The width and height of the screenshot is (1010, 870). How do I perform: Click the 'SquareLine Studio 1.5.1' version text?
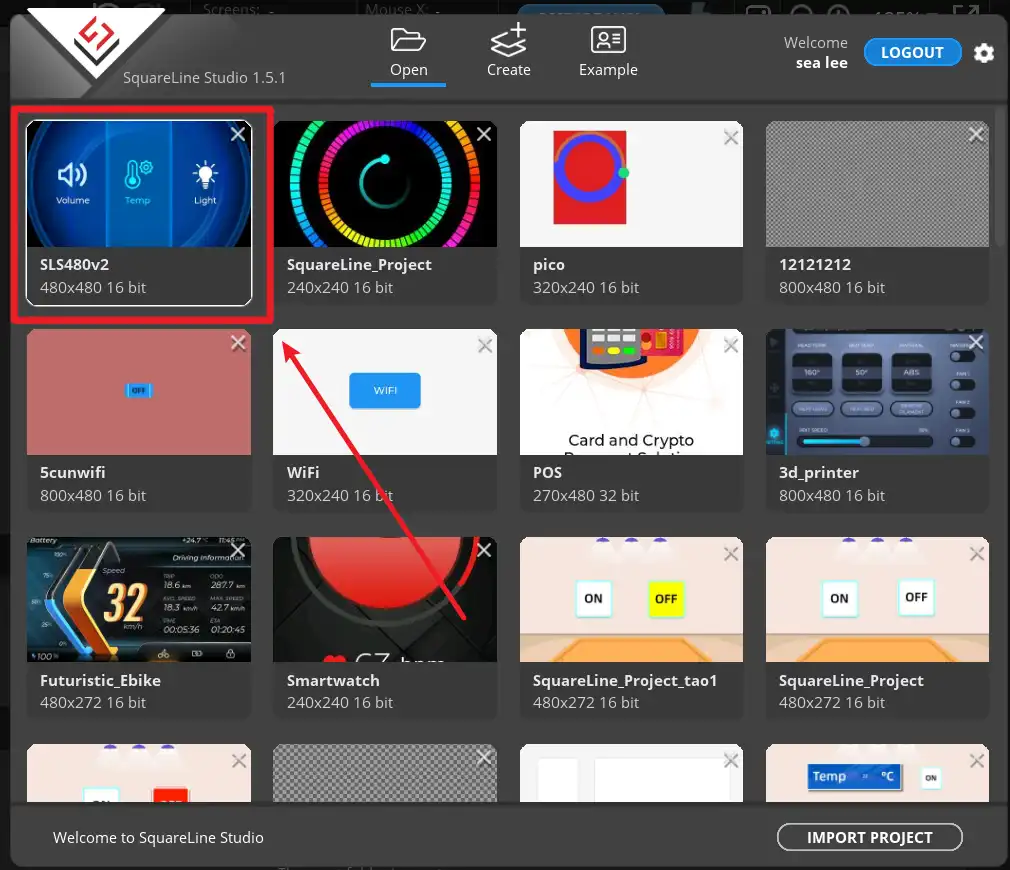[x=204, y=78]
